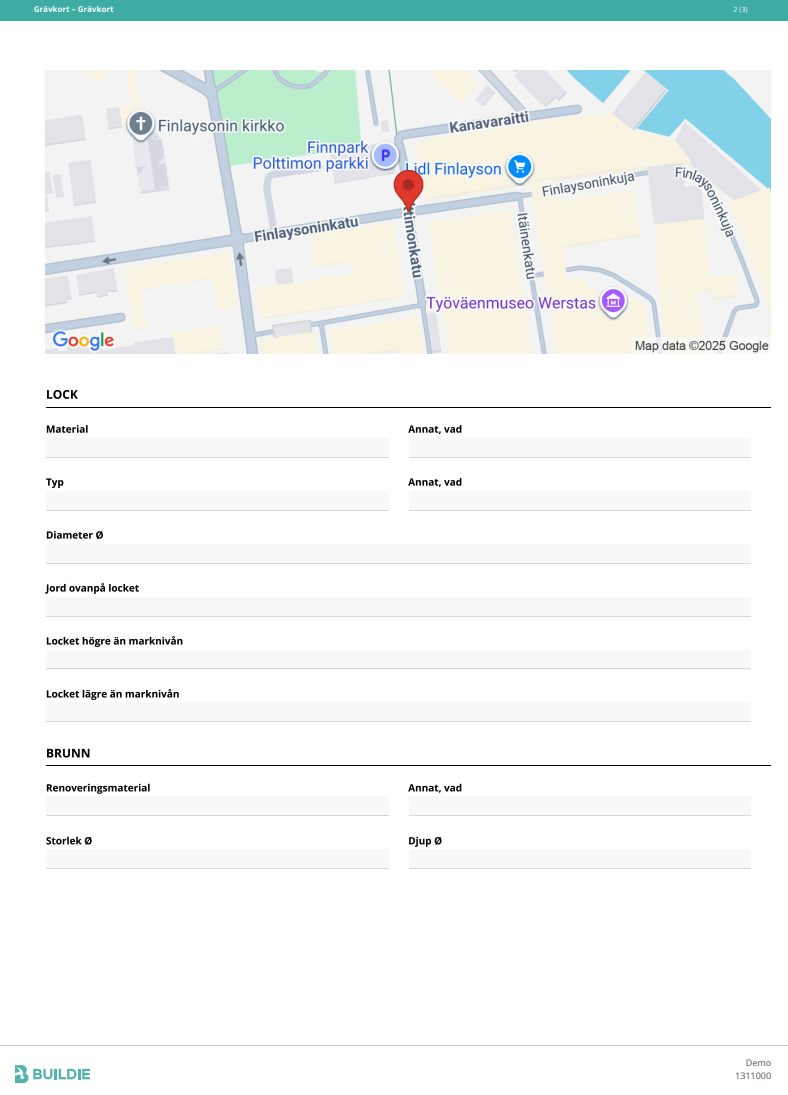Click the Material input field
This screenshot has height=1095, width=788.
tap(217, 448)
